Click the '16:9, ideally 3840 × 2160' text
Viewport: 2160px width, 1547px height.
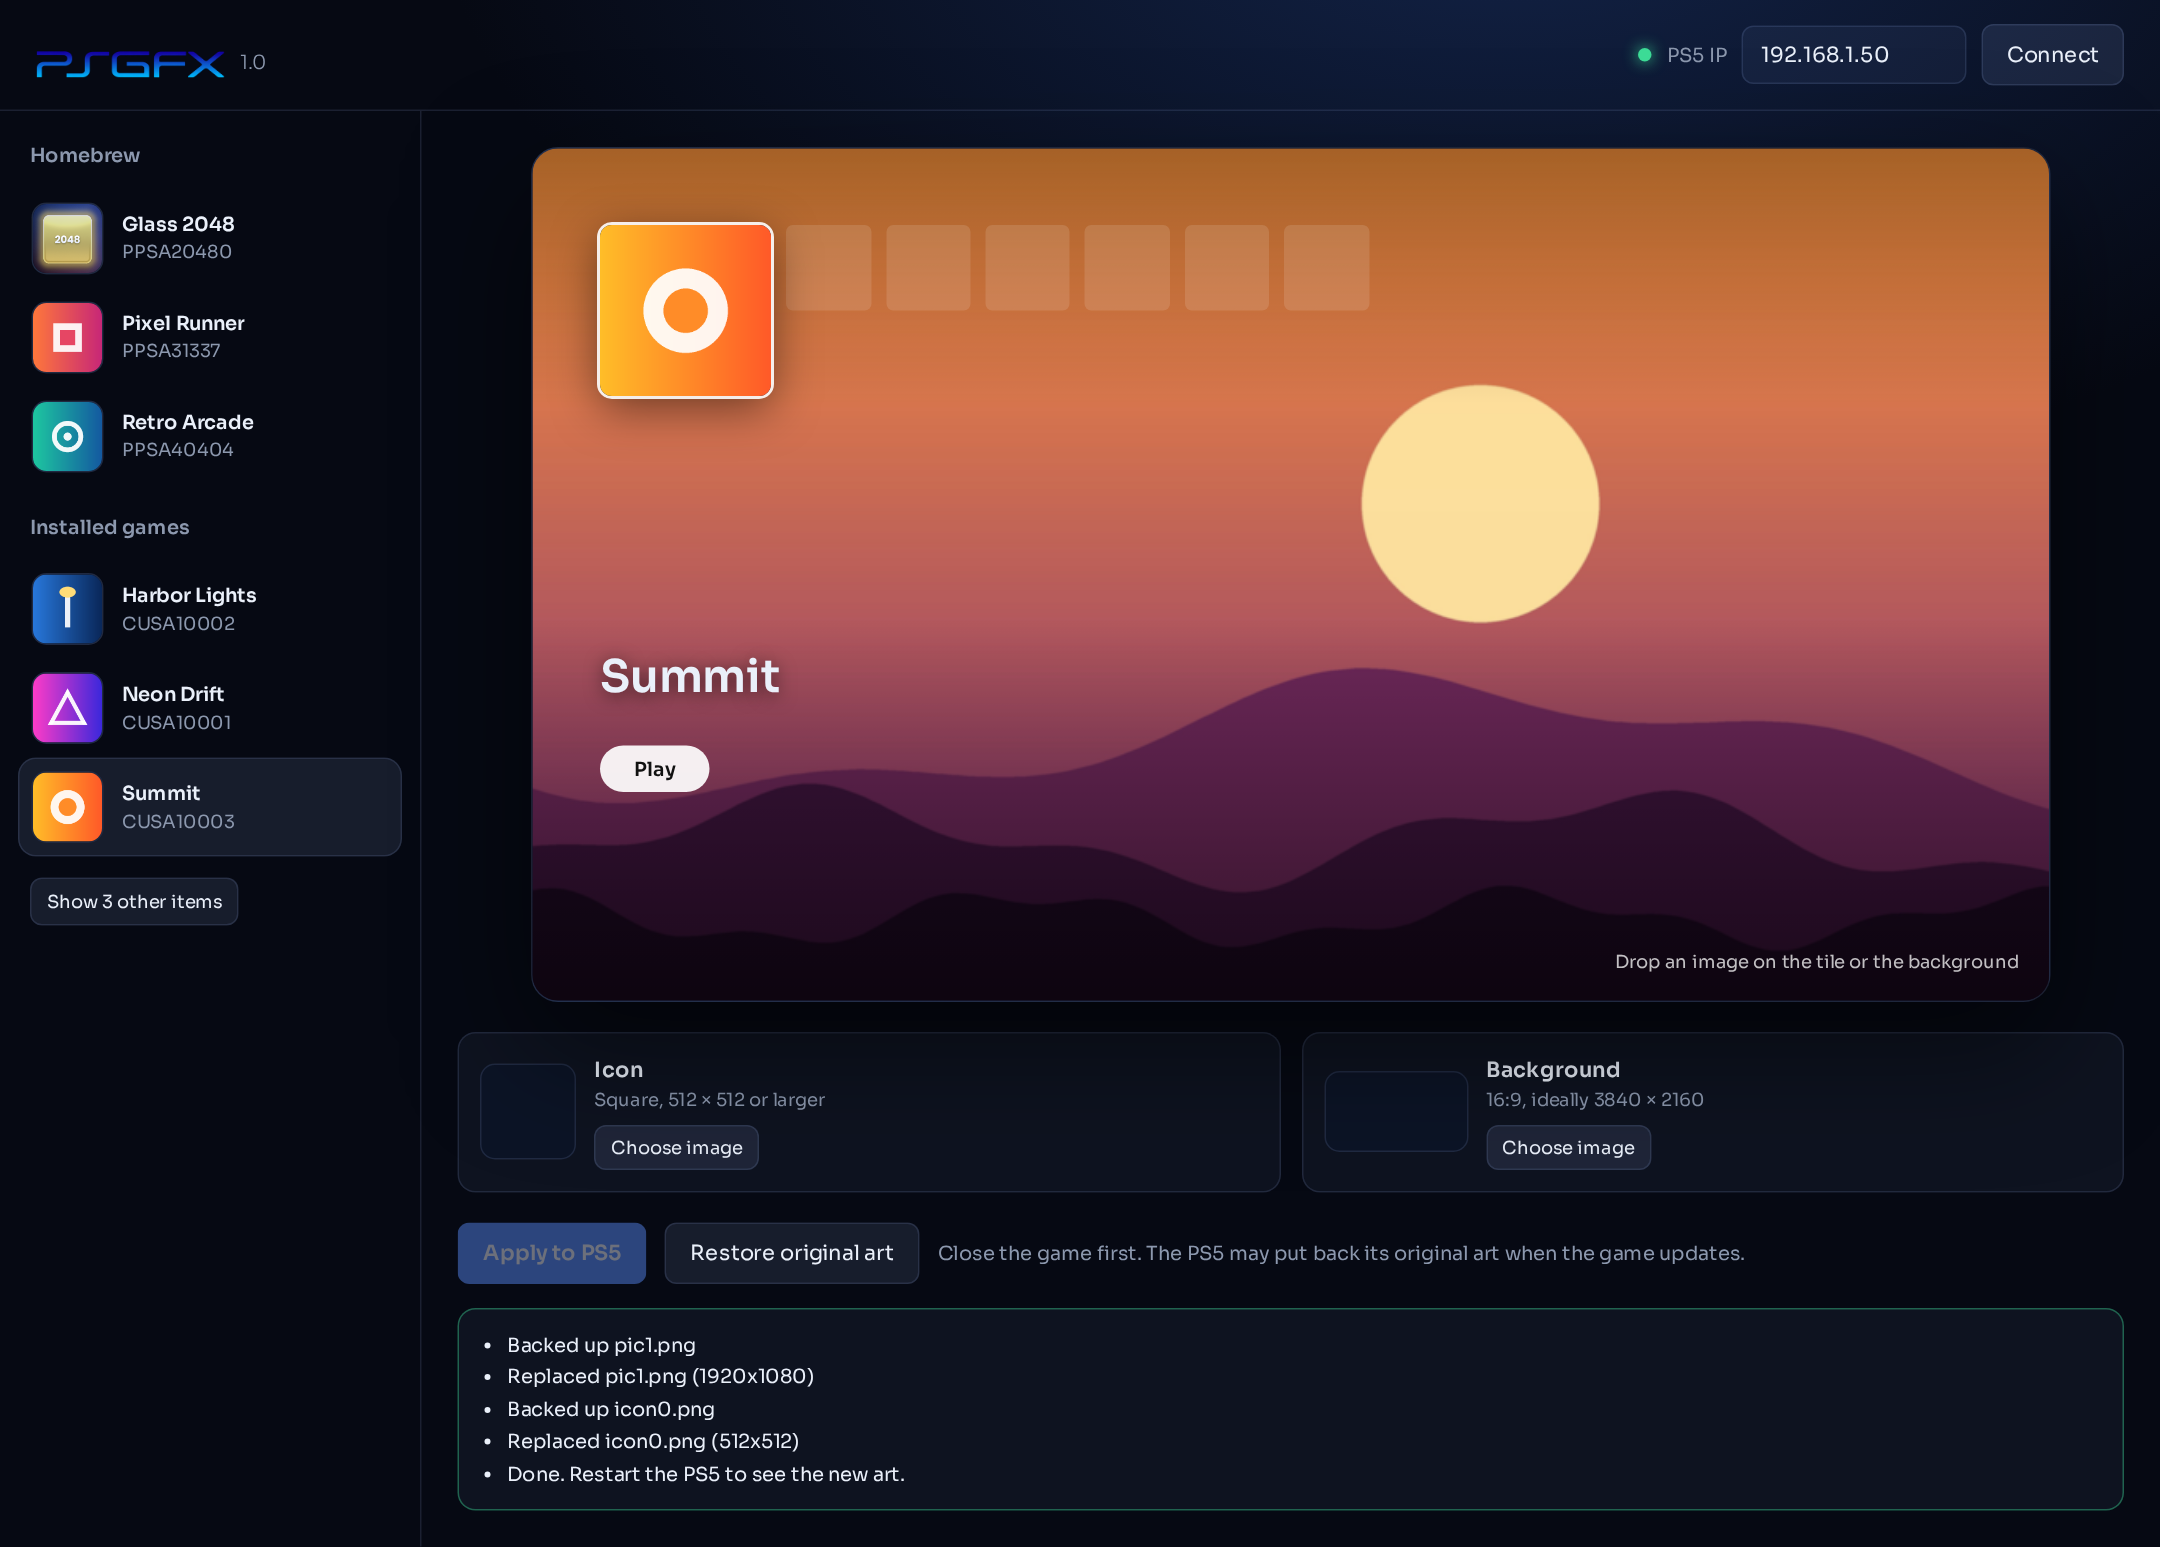click(1595, 1099)
